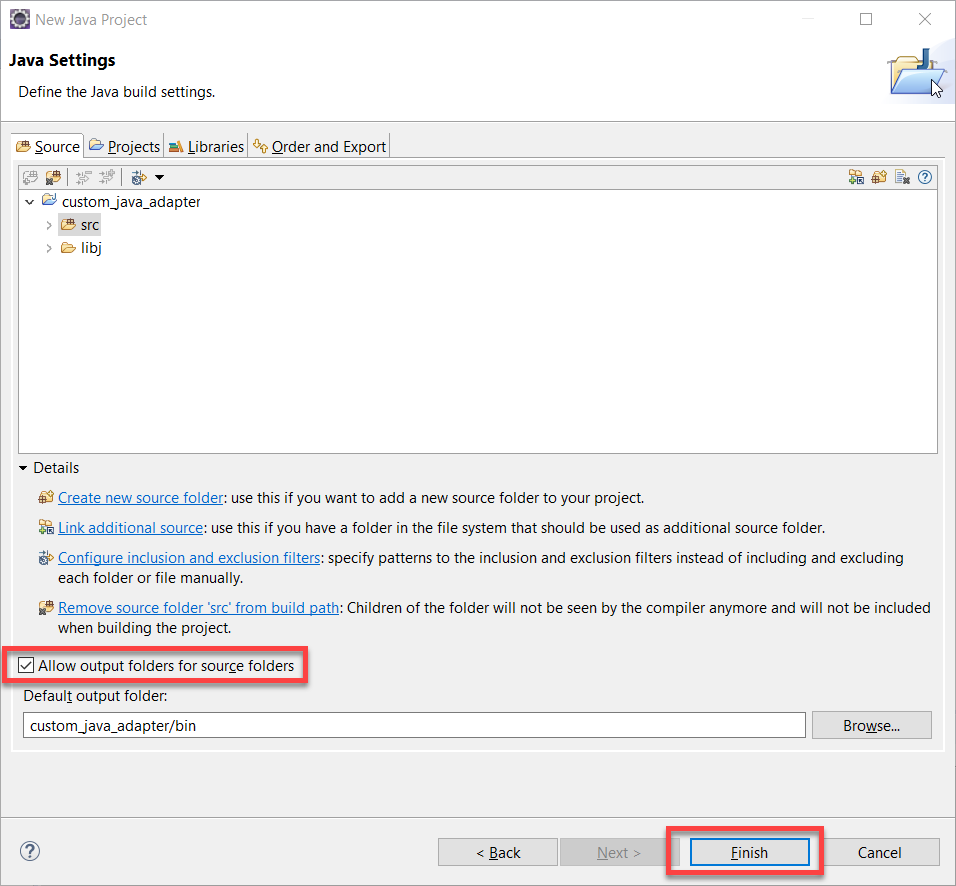Click the Link additional source link
956x886 pixels.
pos(130,527)
